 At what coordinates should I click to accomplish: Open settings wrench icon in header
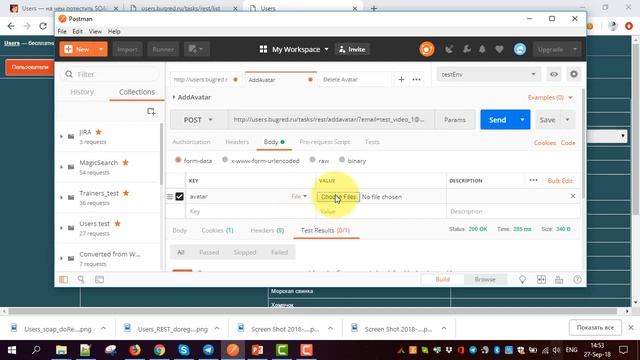[x=467, y=49]
